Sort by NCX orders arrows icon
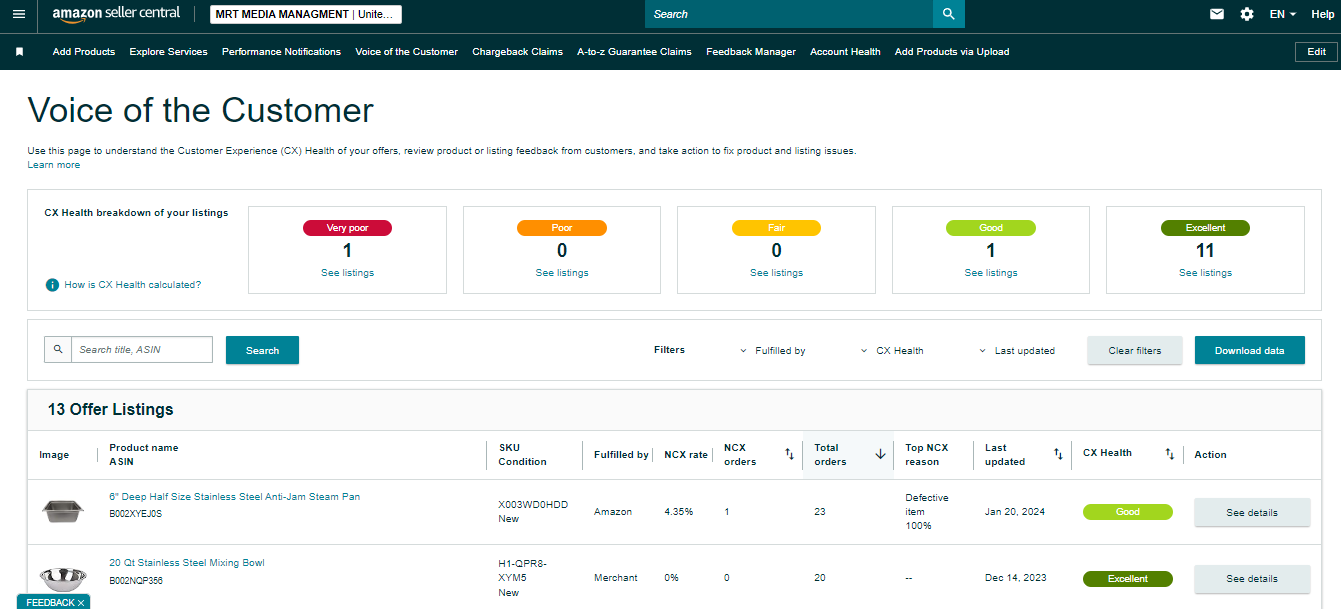The width and height of the screenshot is (1341, 609). 789,454
